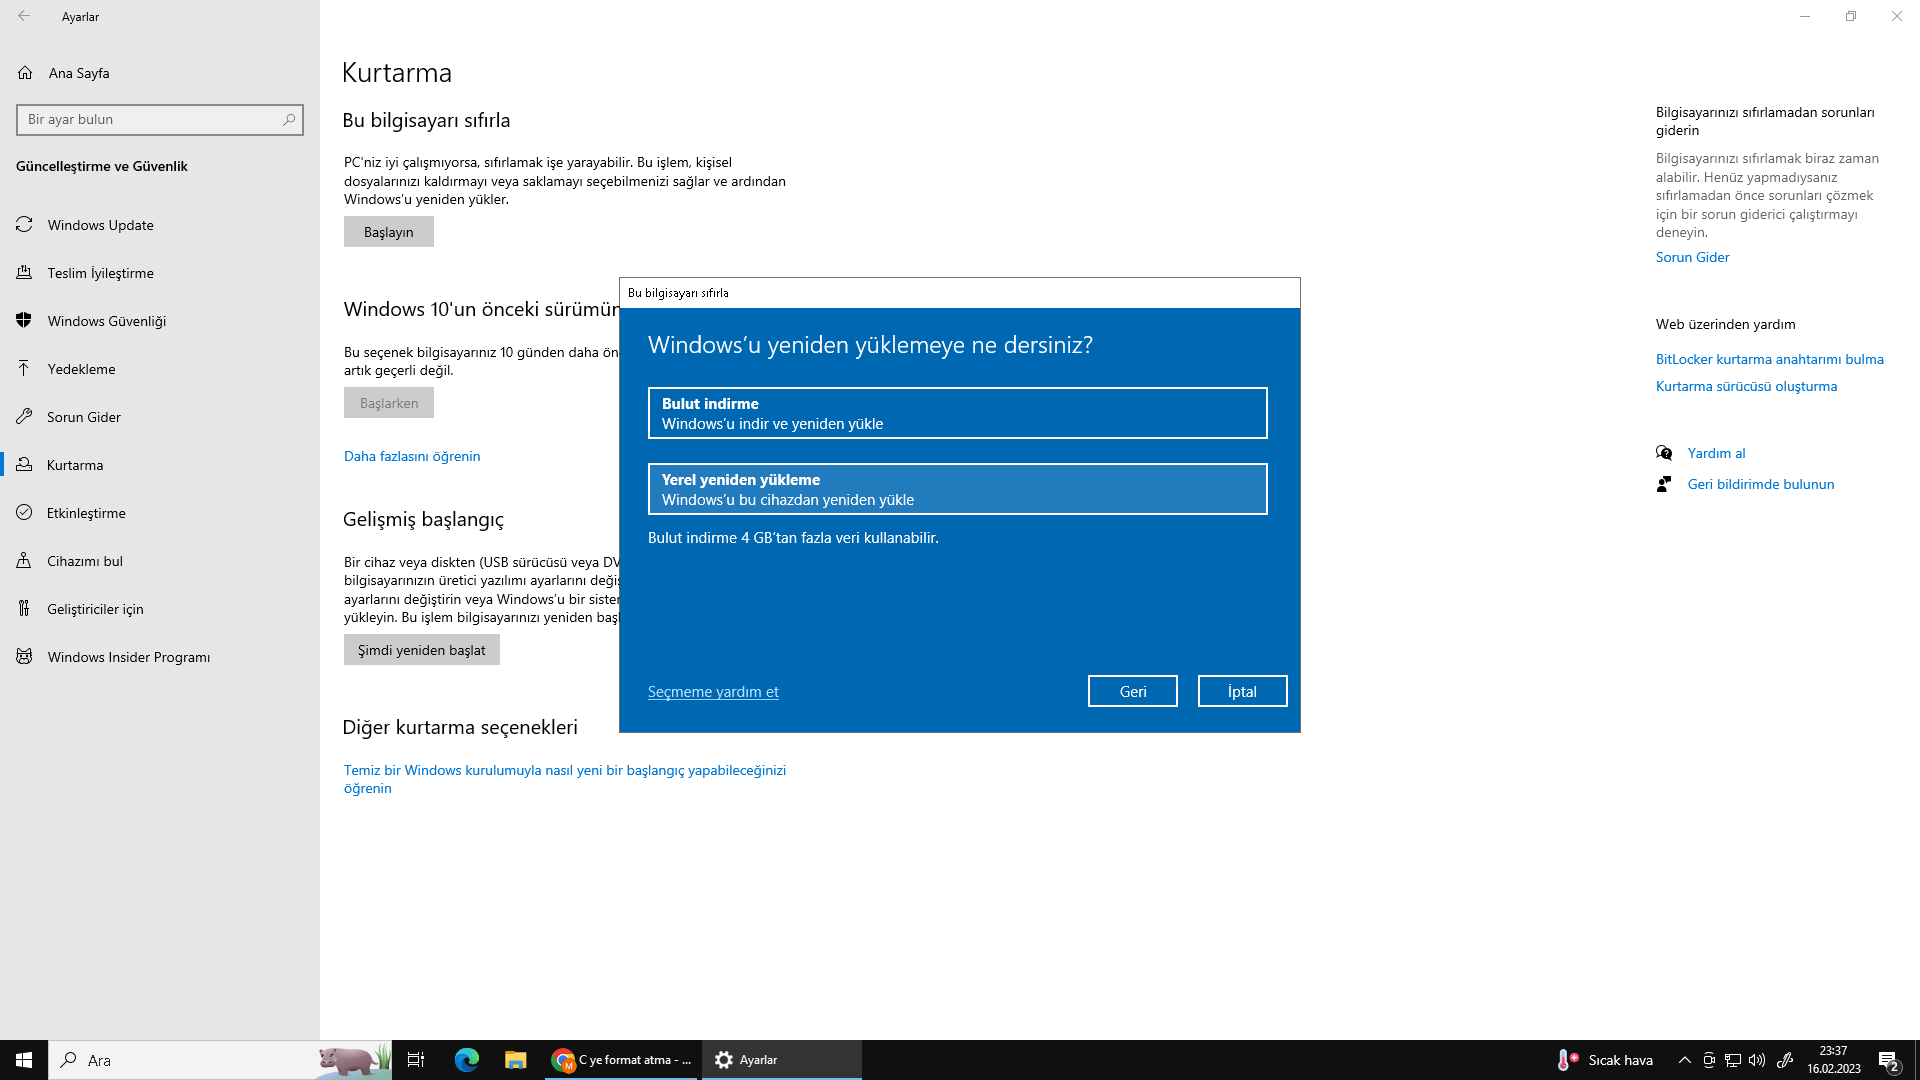1920x1080 pixels.
Task: Select the Windows Update sync icon
Action: 24,225
